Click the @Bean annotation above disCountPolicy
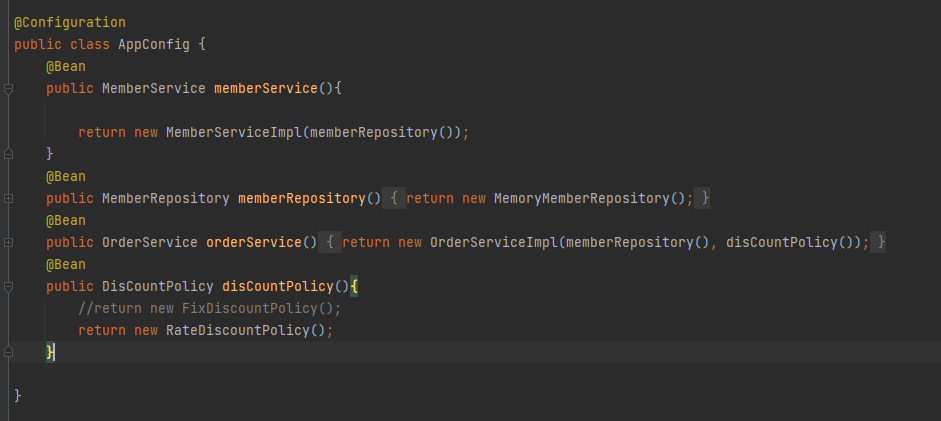This screenshot has height=421, width=941. [66, 264]
